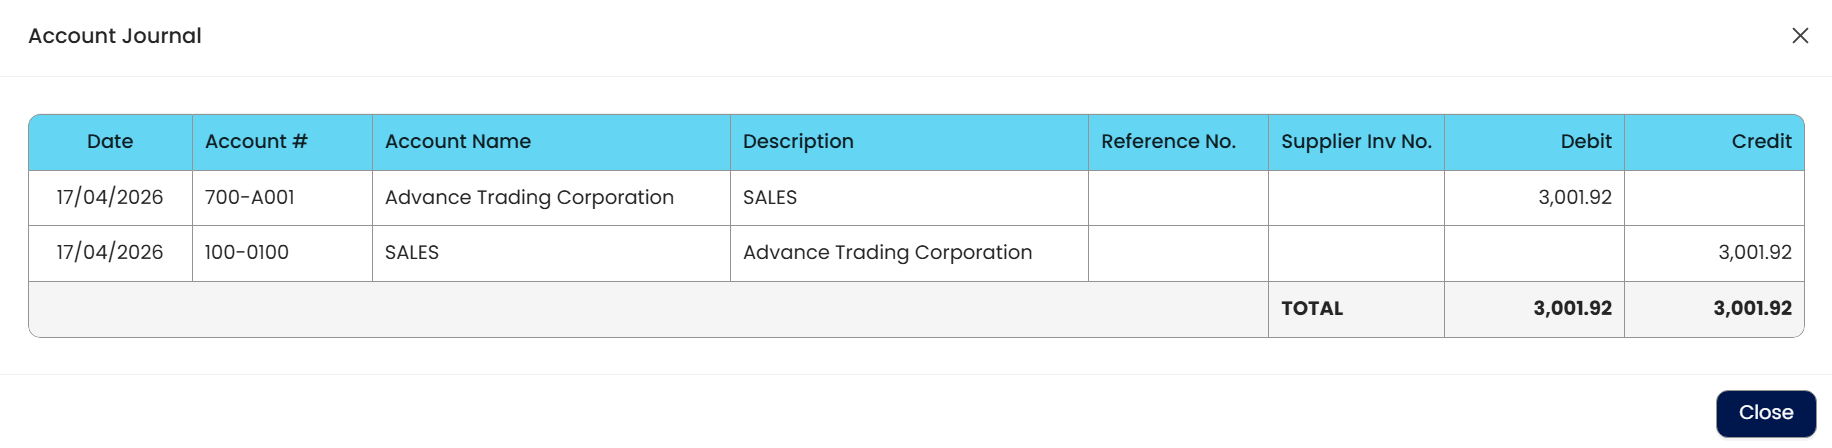Click the Supplier Inv No. column header
Screen dimensions: 1832x448
point(1356,142)
